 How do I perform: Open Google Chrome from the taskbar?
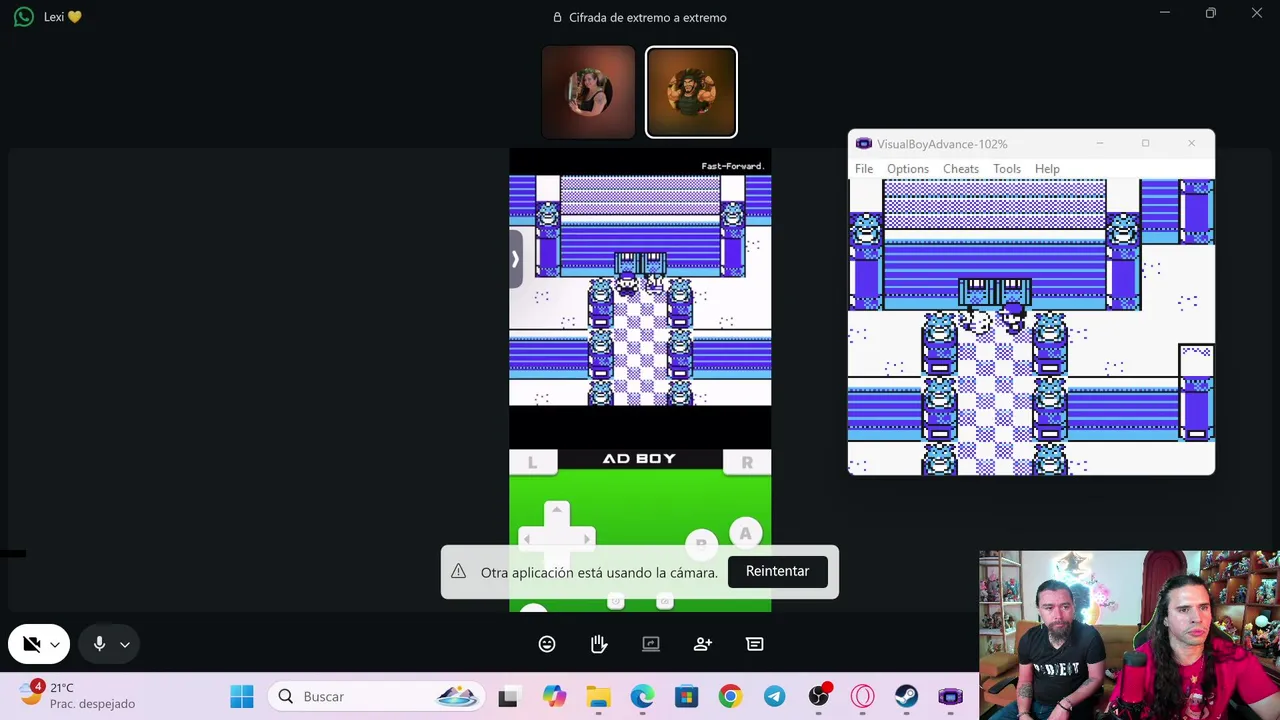click(x=730, y=696)
